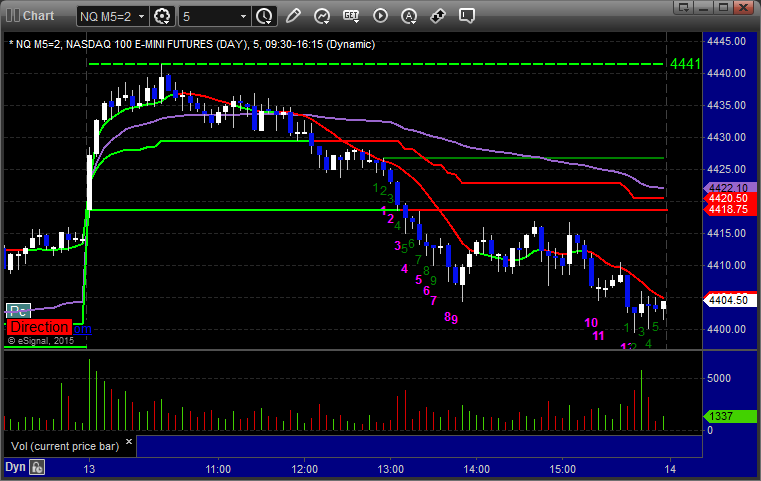The height and width of the screenshot is (481, 761).
Task: Open the studies chart-line icon menu
Action: pyautogui.click(x=321, y=16)
